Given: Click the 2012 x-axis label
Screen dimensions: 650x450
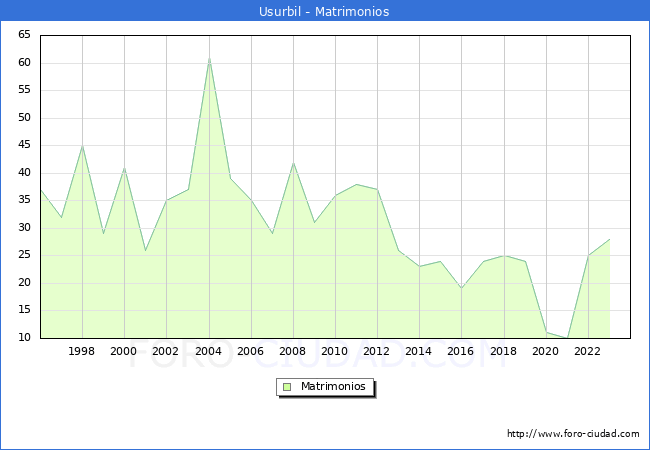Looking at the screenshot, I should point(377,351).
